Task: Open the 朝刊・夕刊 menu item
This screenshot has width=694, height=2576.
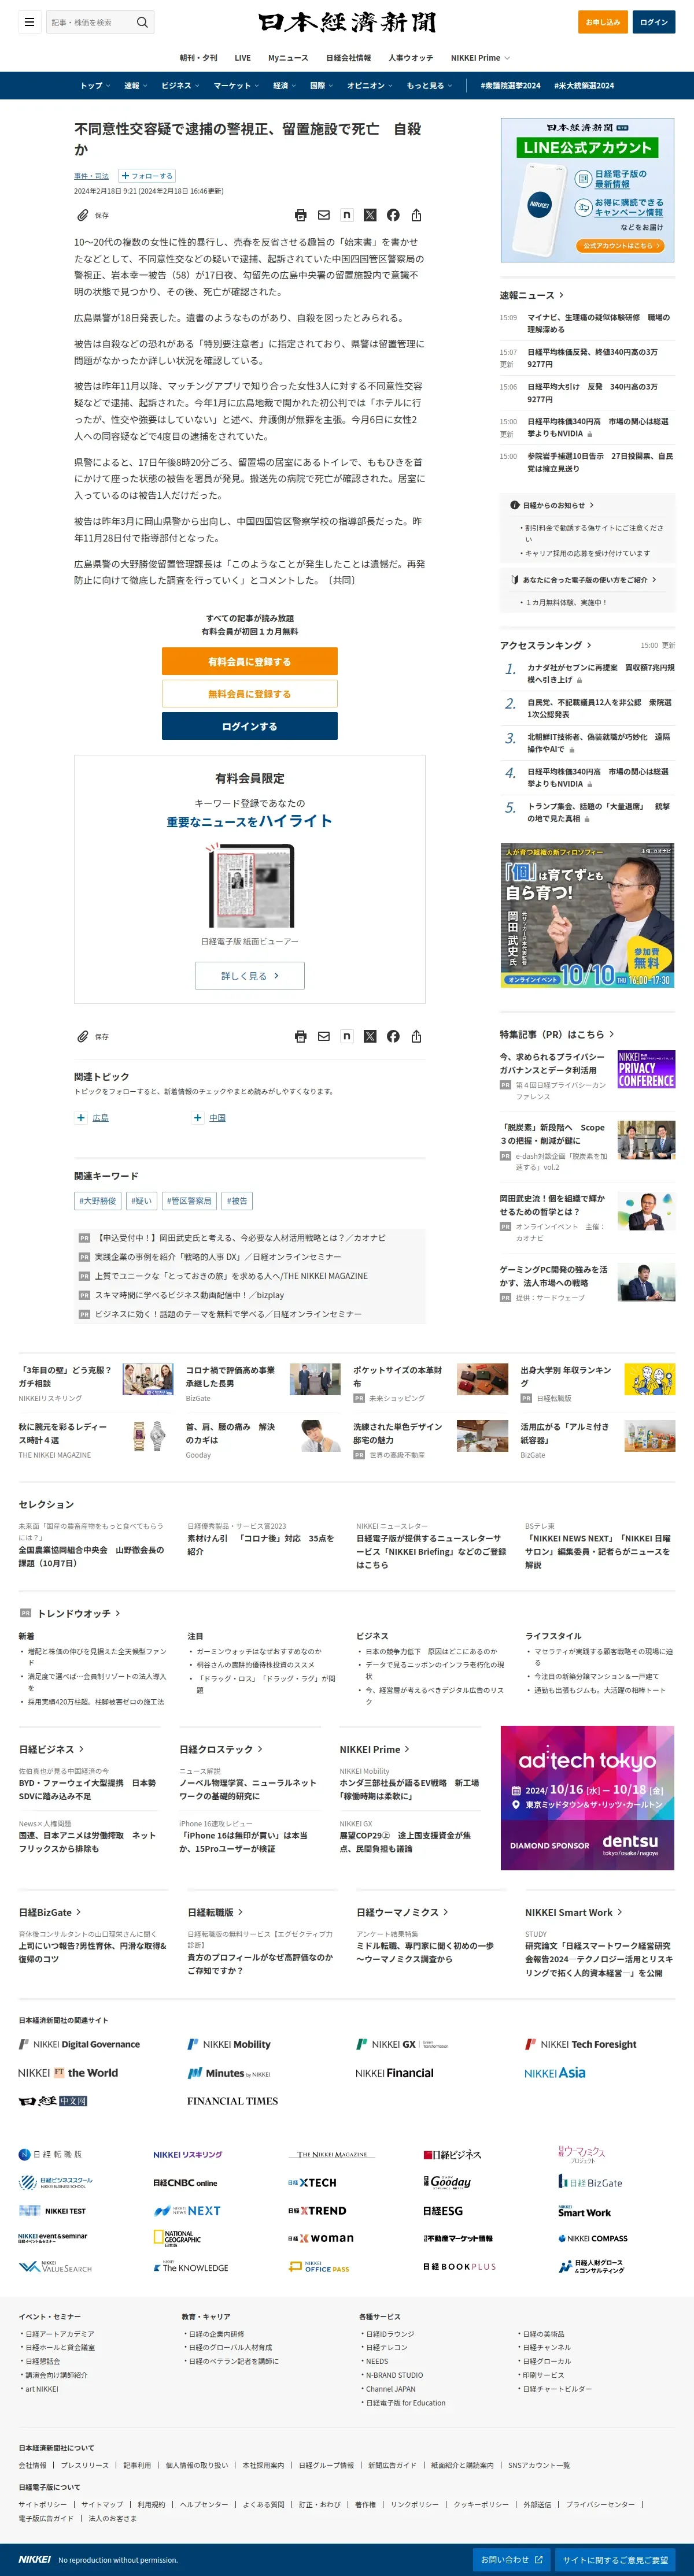Action: tap(198, 58)
